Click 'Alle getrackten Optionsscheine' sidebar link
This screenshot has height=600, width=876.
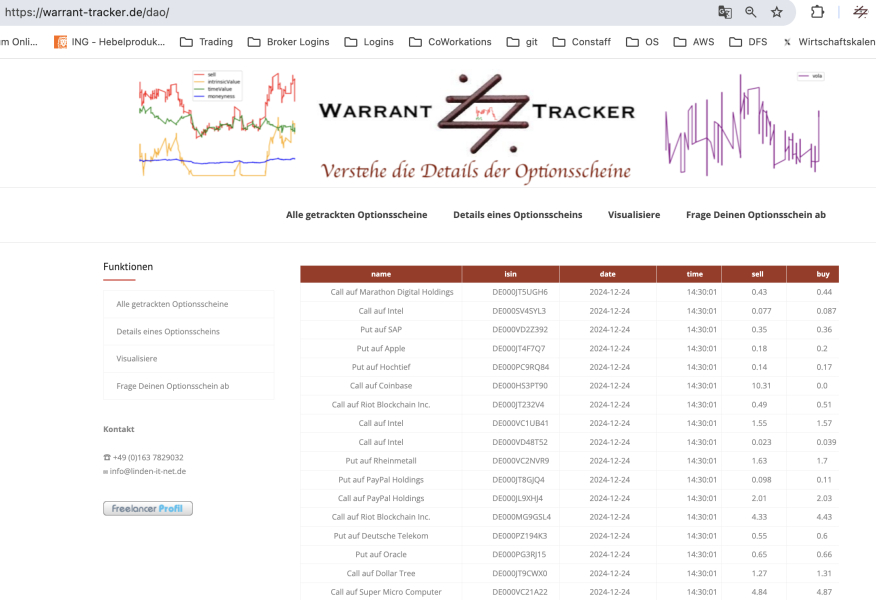[x=172, y=304]
